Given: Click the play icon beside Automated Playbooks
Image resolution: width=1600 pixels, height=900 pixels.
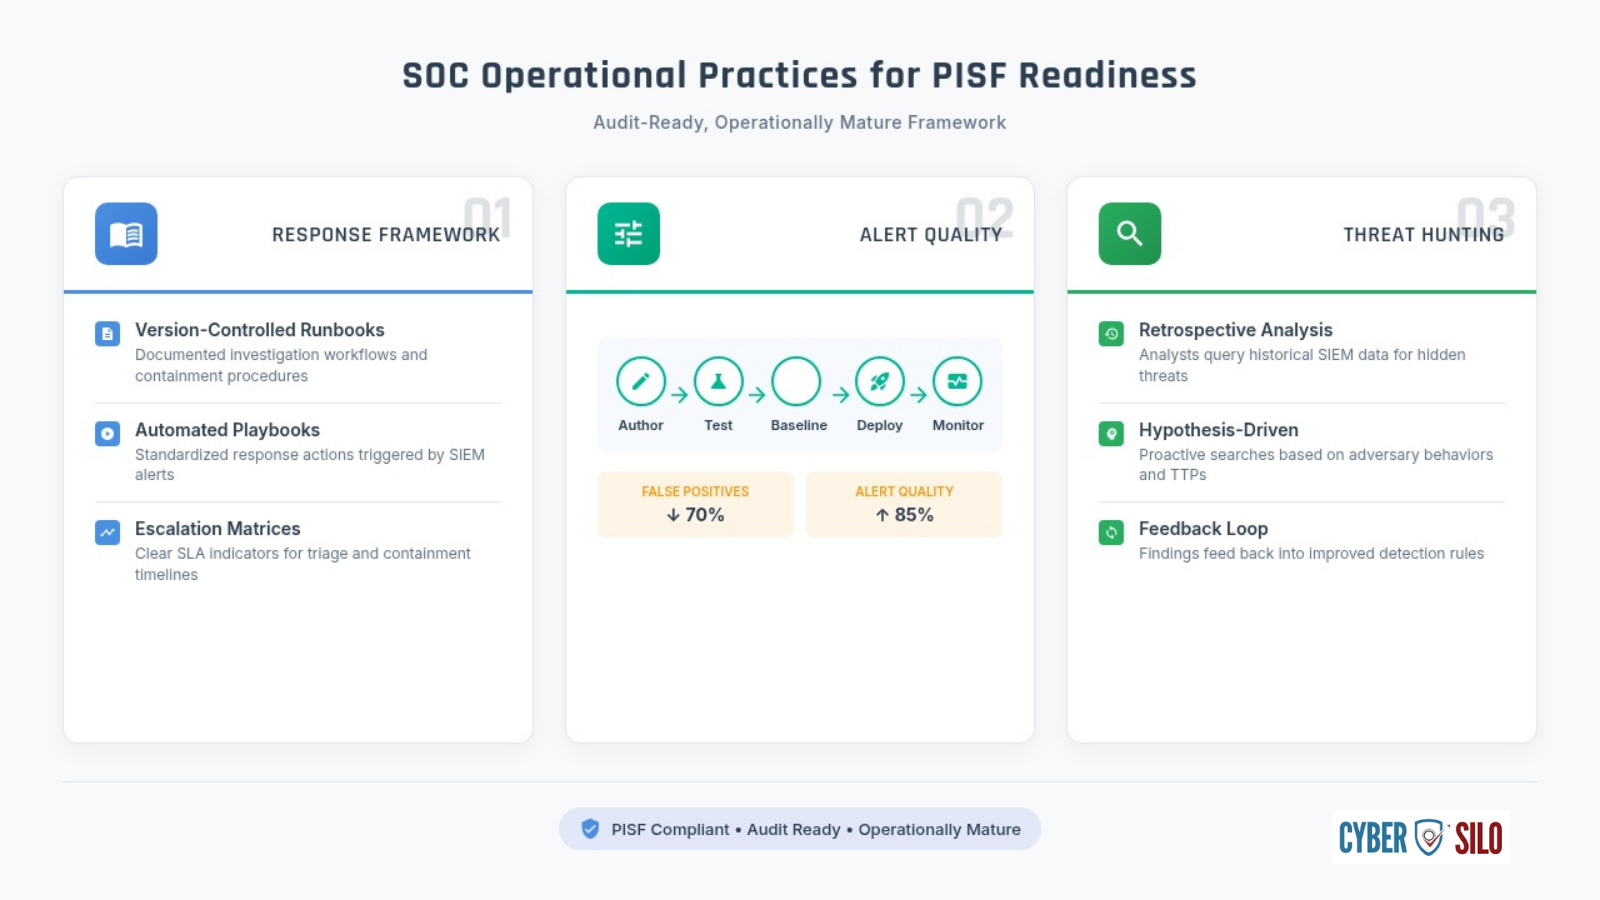Looking at the screenshot, I should click(x=107, y=433).
